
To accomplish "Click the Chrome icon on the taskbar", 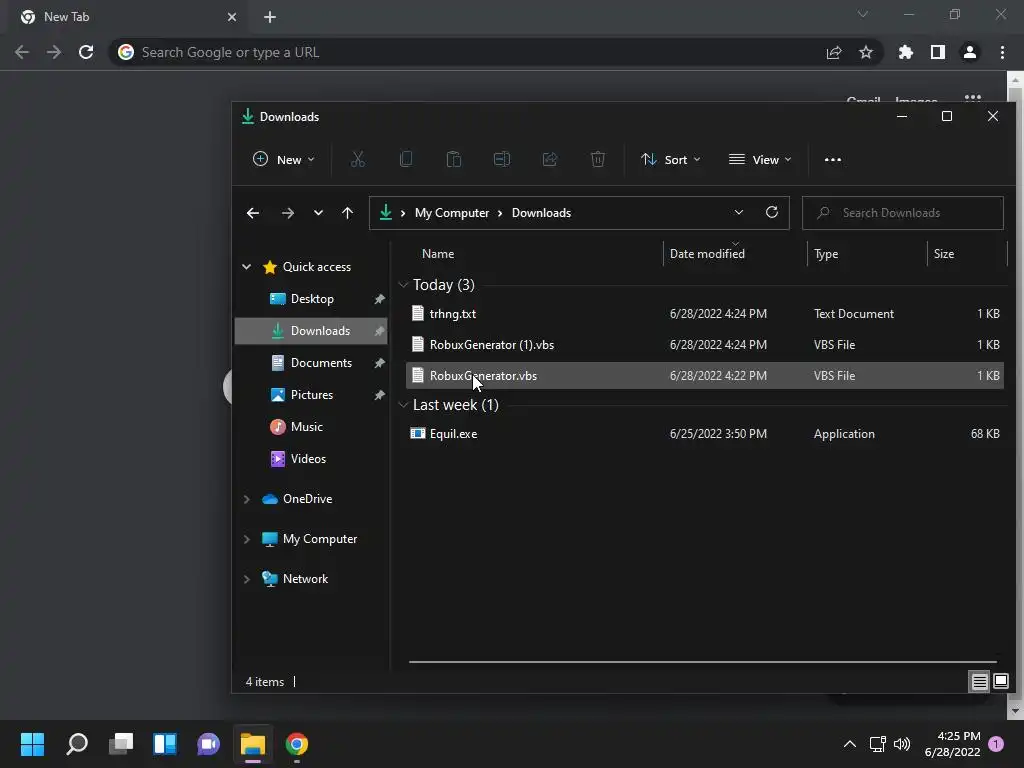I will [x=296, y=744].
